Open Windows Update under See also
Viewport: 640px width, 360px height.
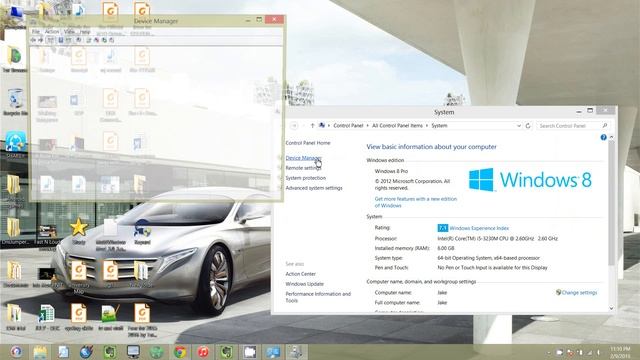[x=304, y=284]
